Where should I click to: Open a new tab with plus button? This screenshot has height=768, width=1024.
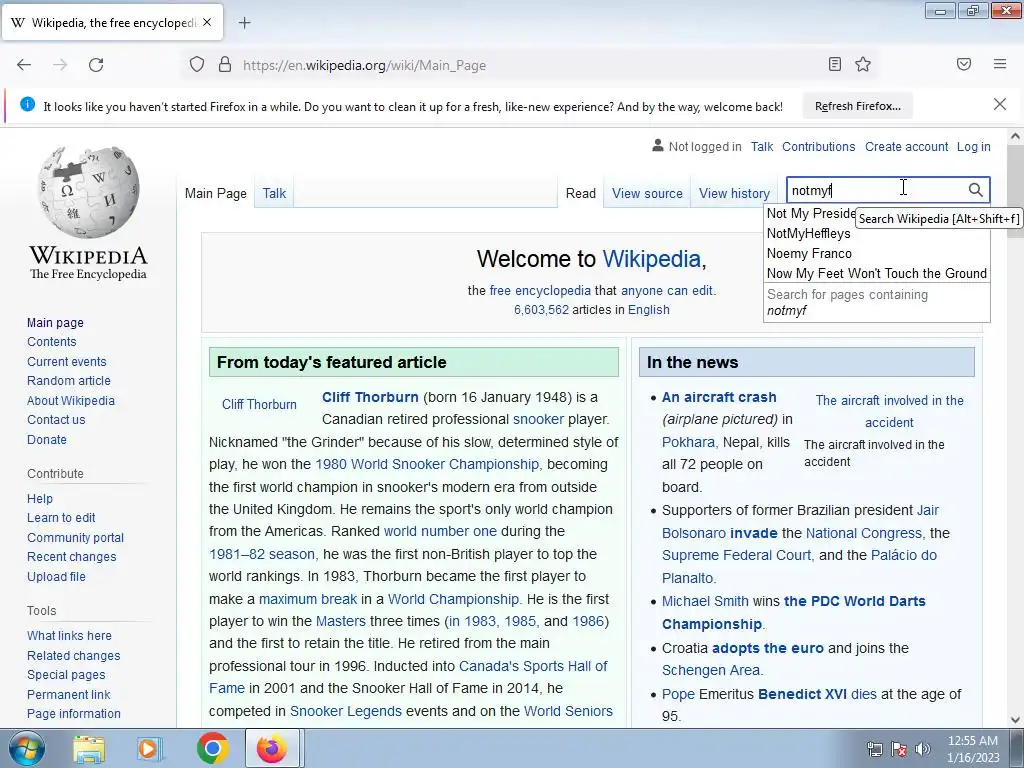(244, 23)
